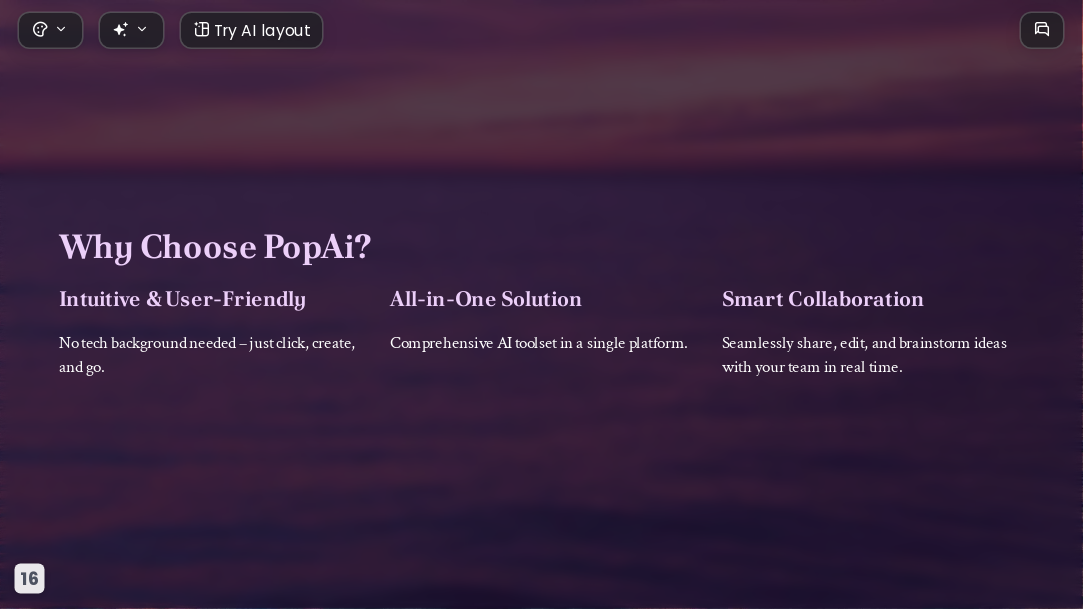
Task: Select the "Why Choose PopAi?" title
Action: click(x=215, y=247)
